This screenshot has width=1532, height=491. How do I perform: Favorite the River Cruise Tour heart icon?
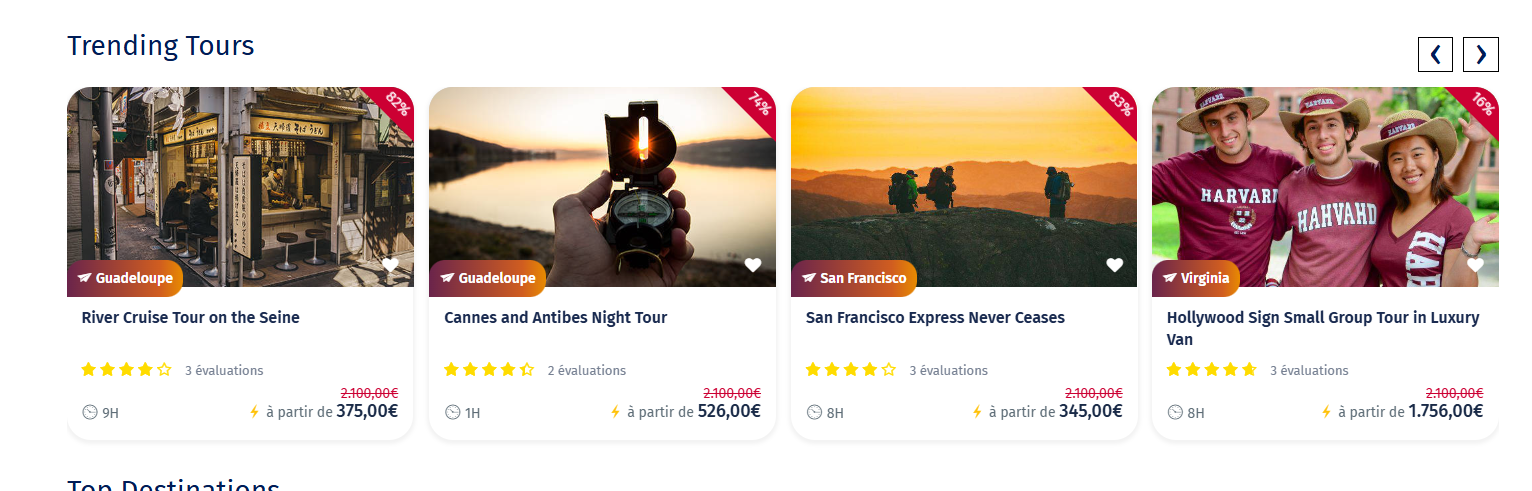tap(390, 265)
